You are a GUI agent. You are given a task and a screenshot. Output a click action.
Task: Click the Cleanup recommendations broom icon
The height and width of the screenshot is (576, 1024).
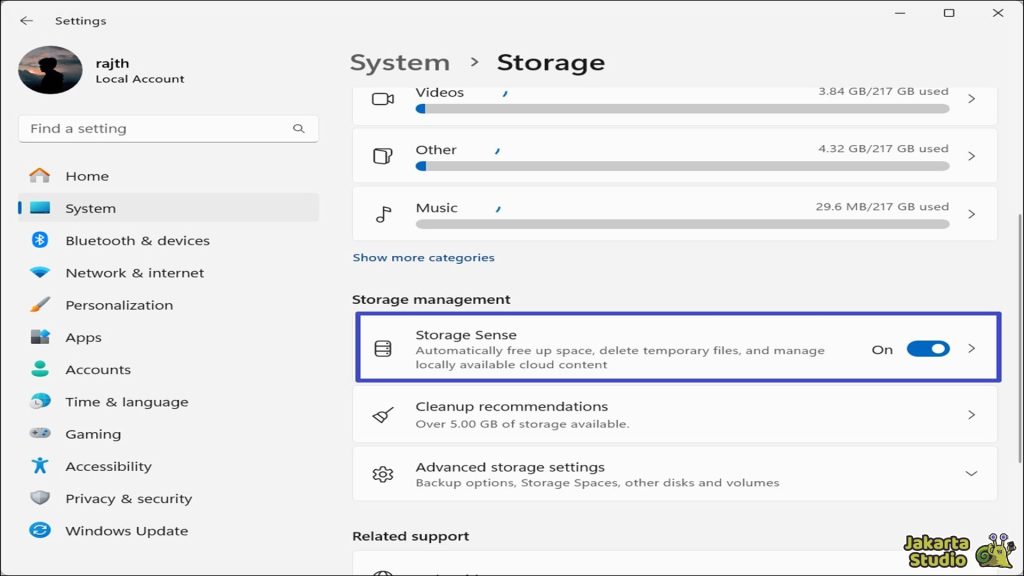[x=382, y=415]
